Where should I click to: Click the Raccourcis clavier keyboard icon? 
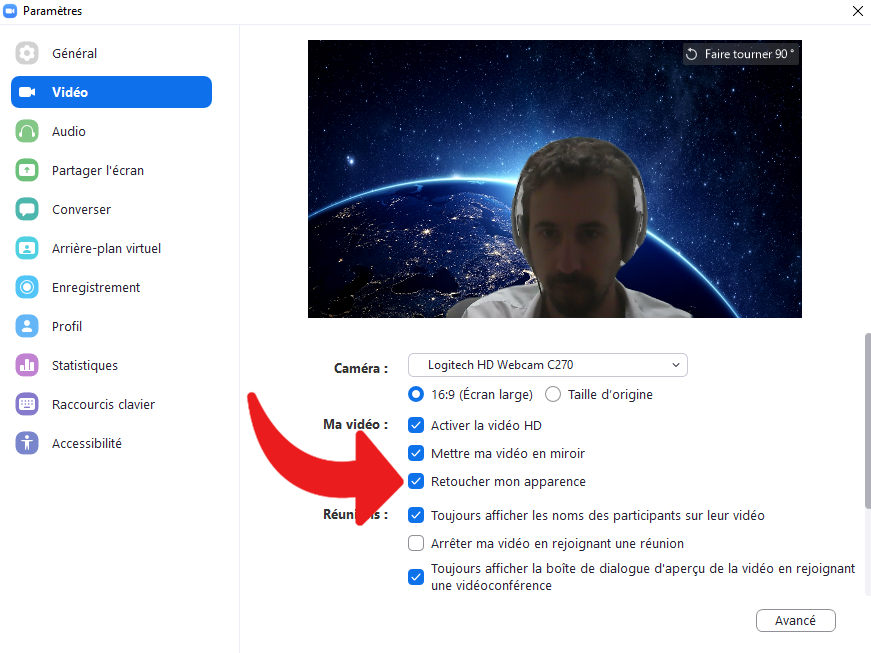click(27, 404)
